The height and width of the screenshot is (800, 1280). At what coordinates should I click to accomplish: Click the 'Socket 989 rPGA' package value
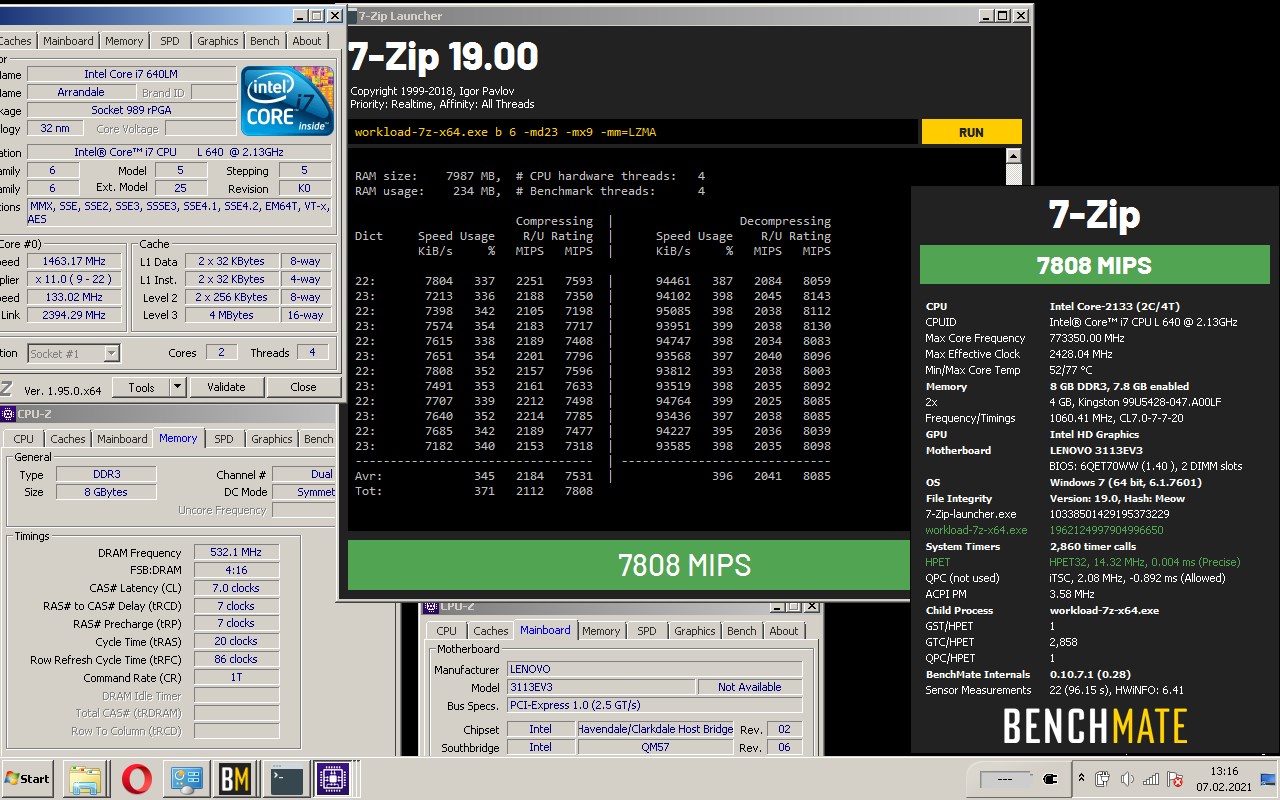click(x=132, y=110)
